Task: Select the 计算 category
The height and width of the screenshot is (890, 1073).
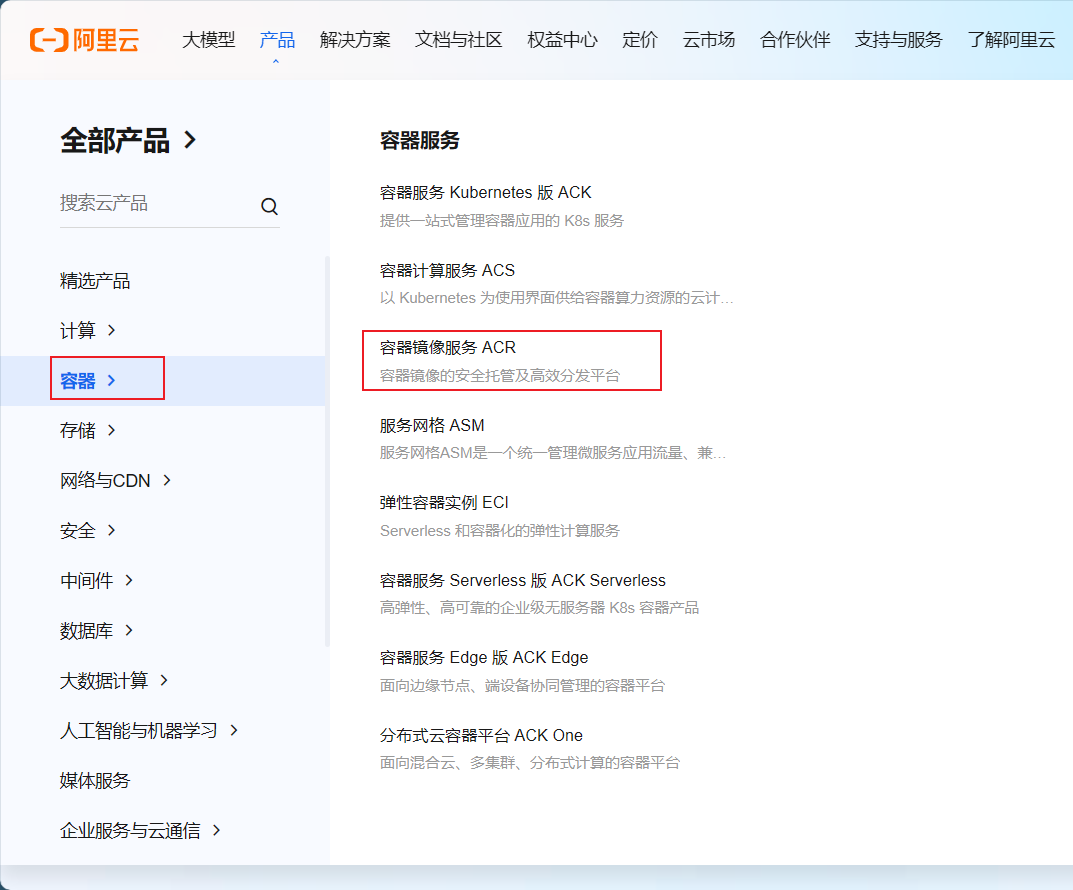Action: 77,330
